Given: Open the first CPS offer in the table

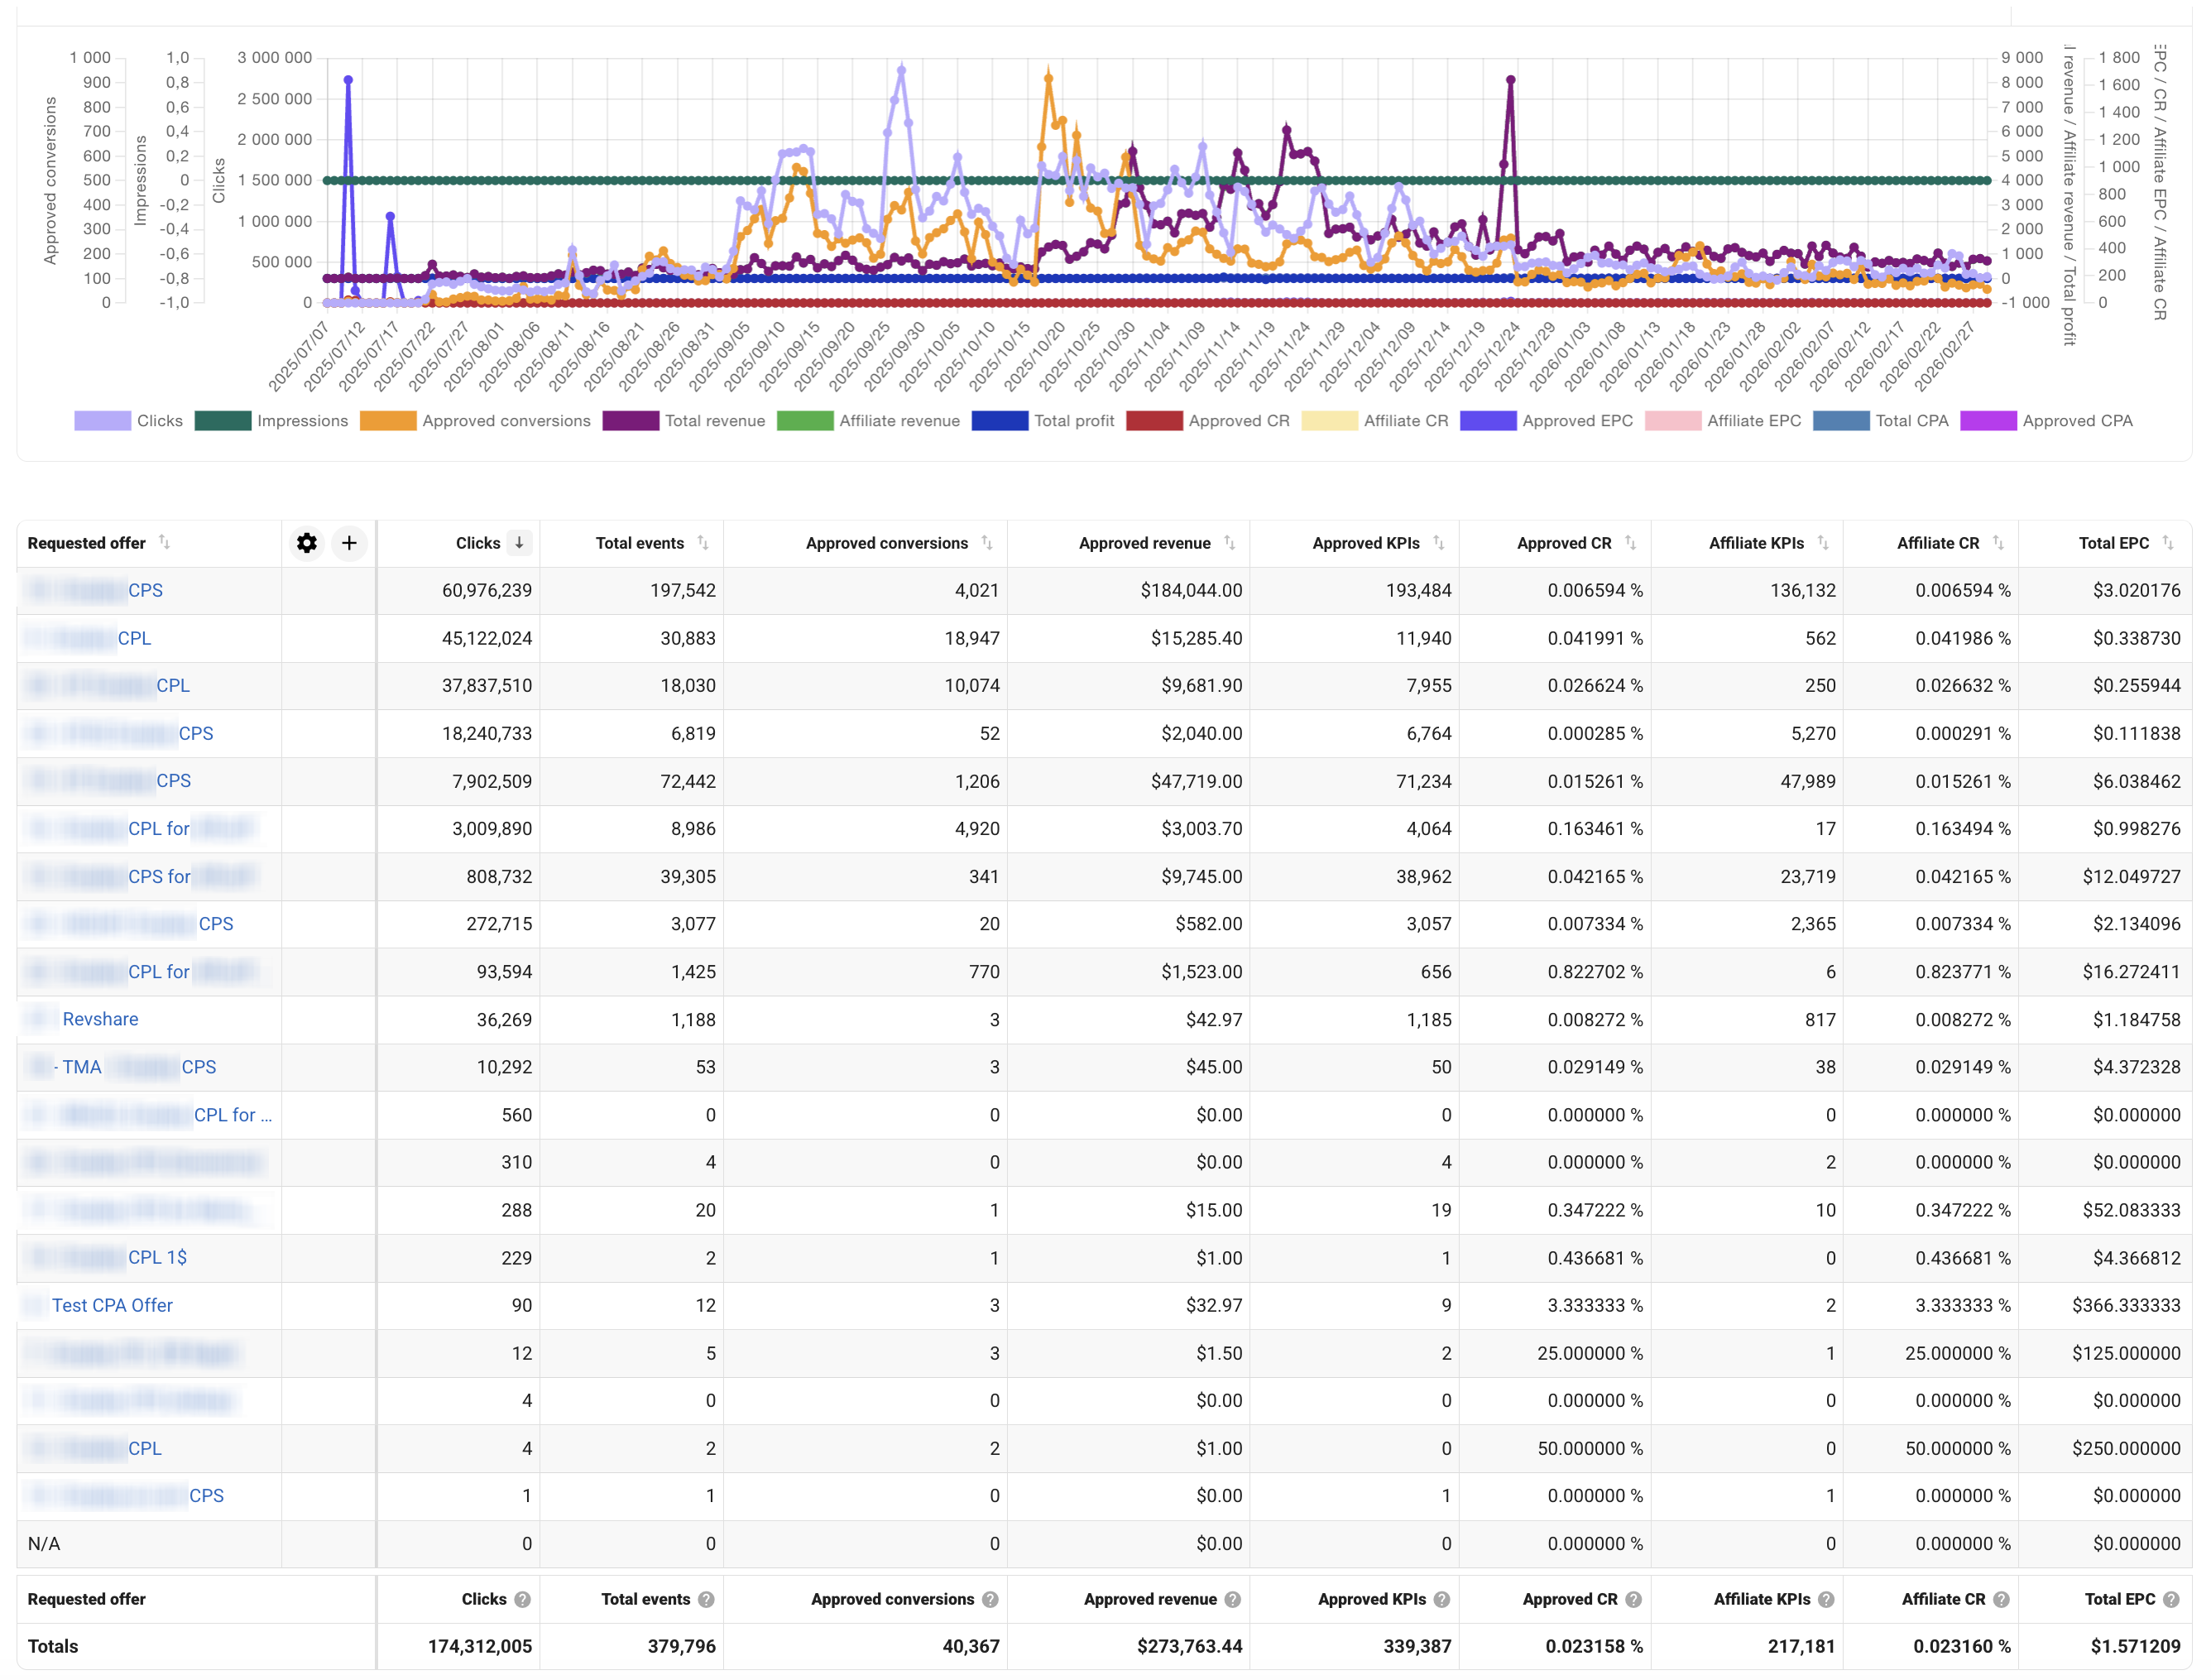Looking at the screenshot, I should [x=146, y=590].
